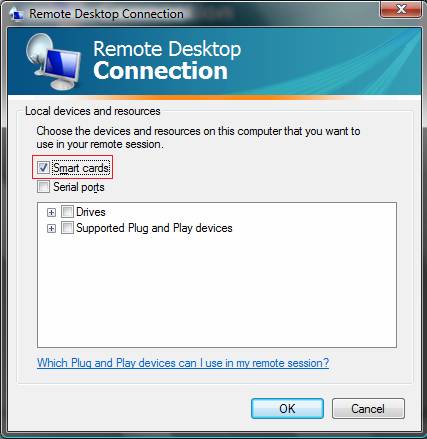Check the Supported Plug and Play devices box

[67, 228]
